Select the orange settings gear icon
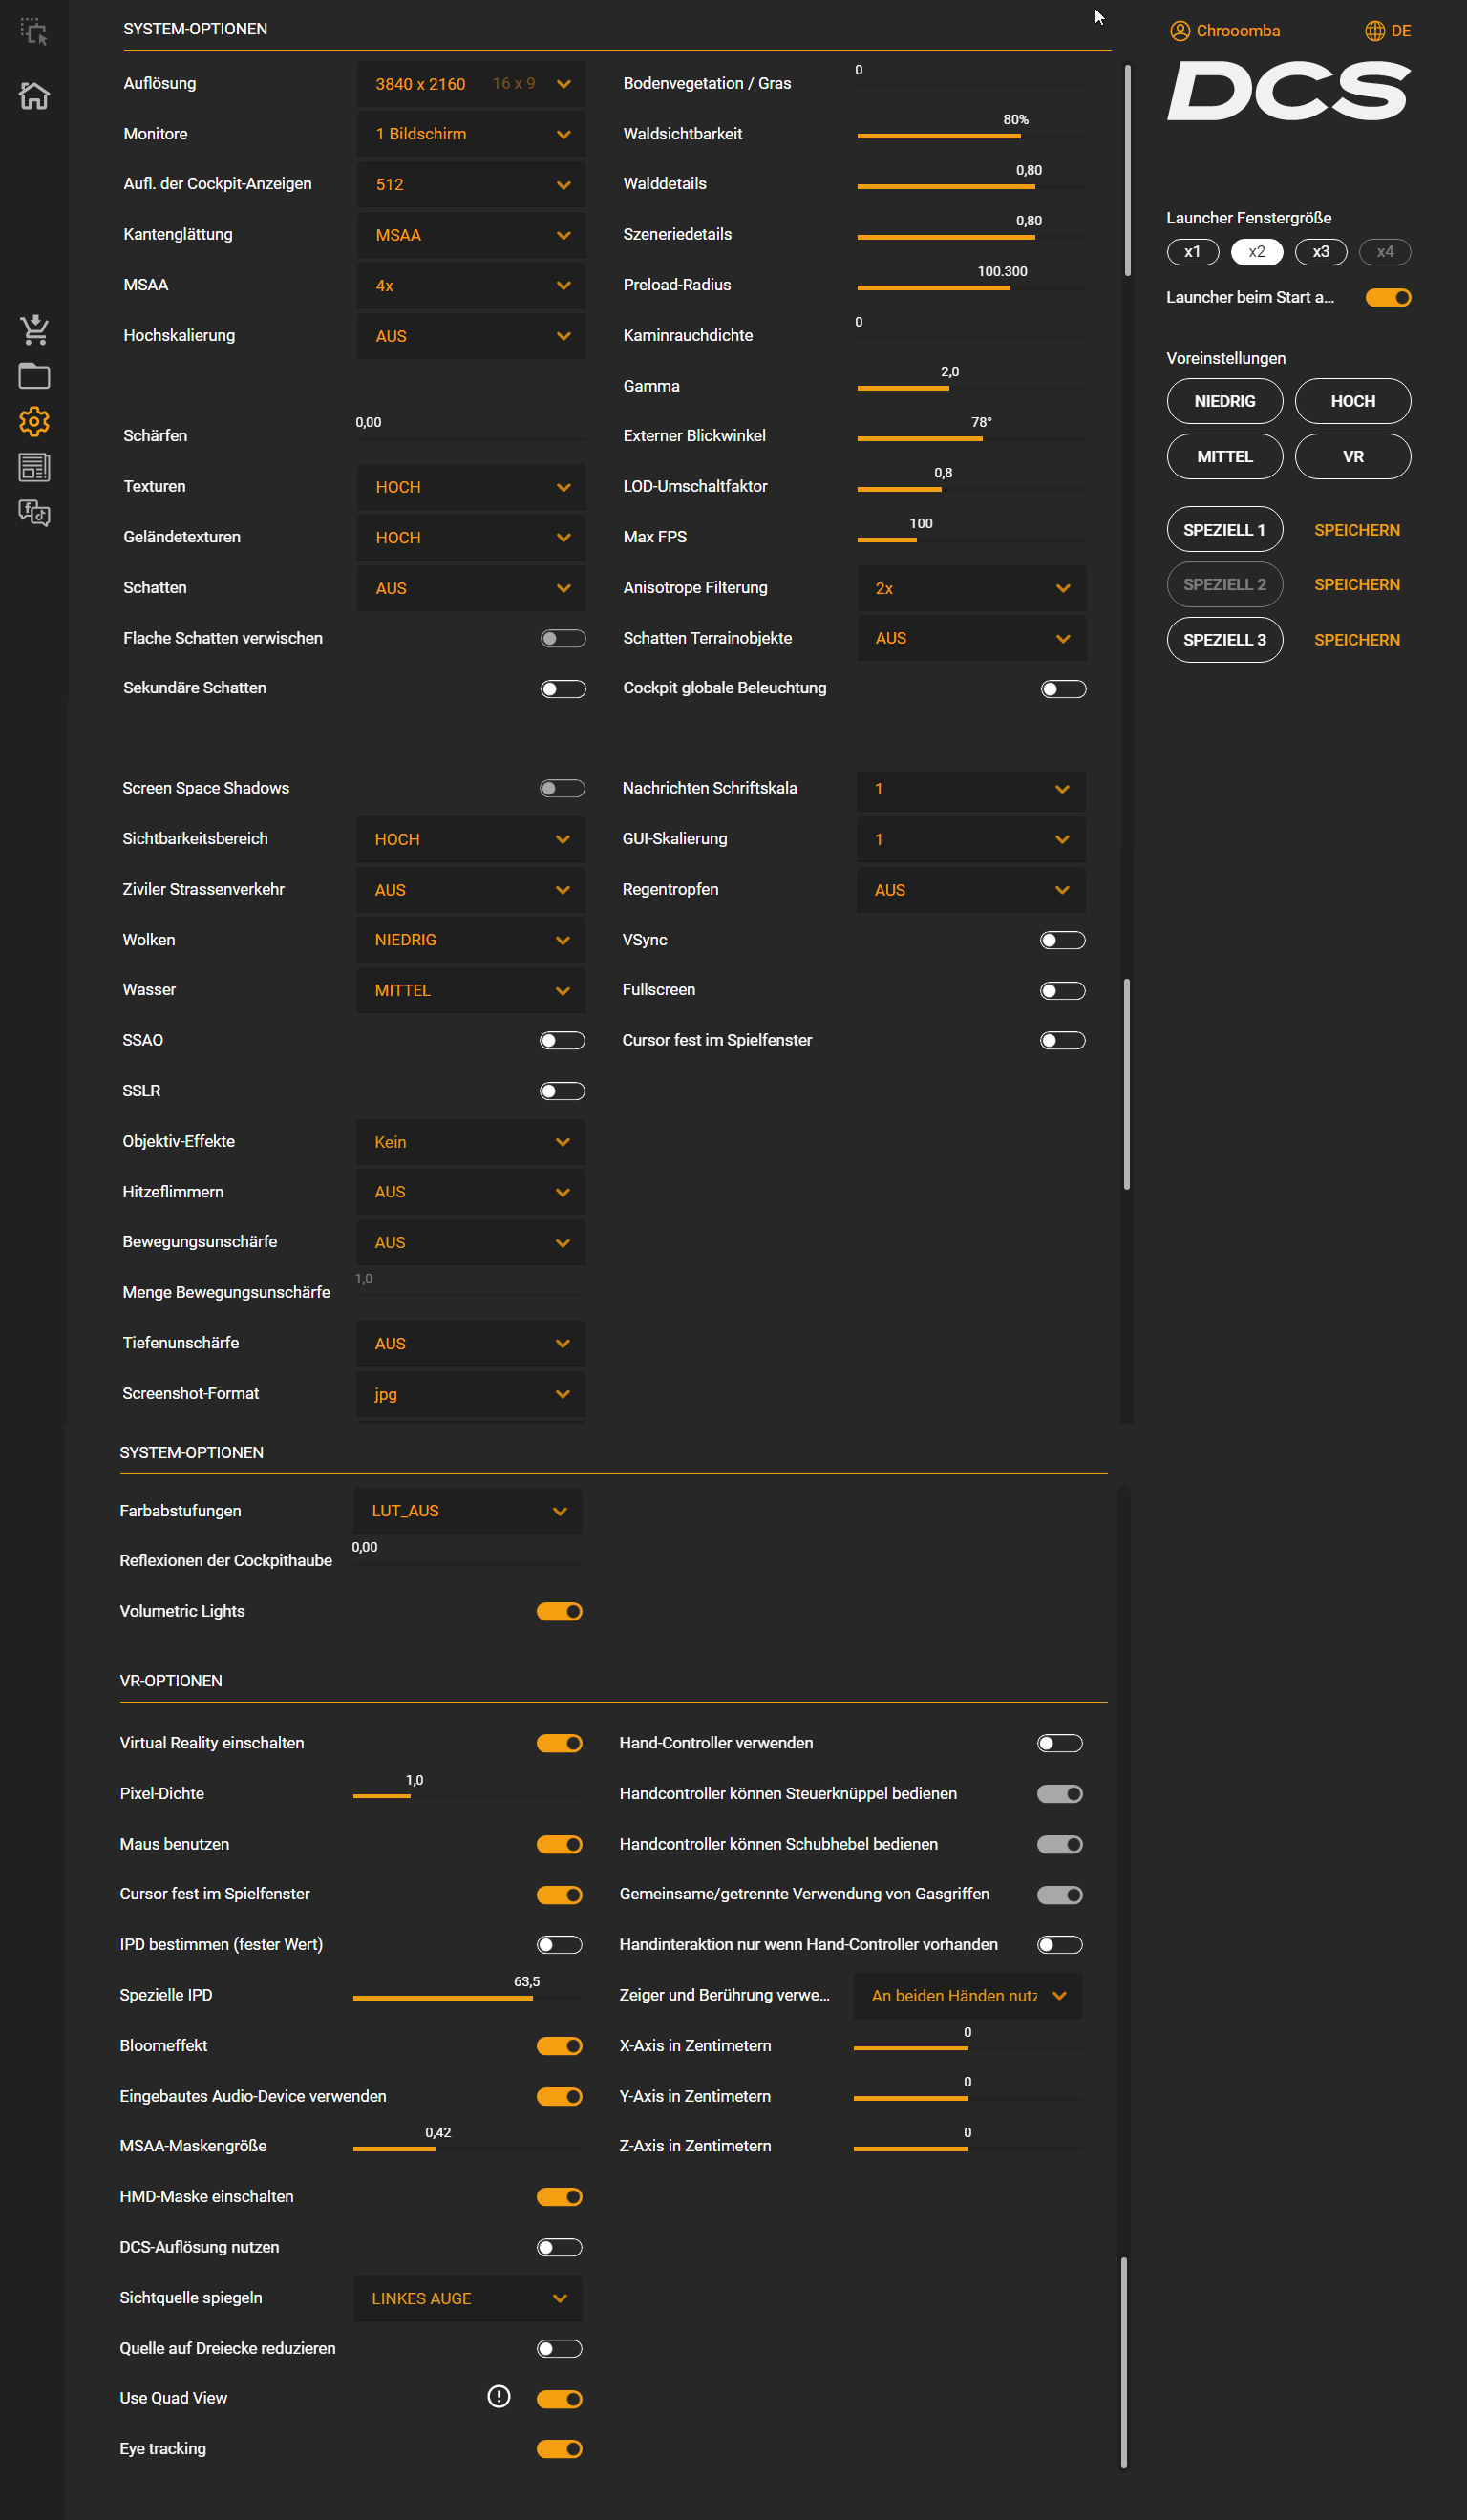The image size is (1467, 2520). (34, 421)
